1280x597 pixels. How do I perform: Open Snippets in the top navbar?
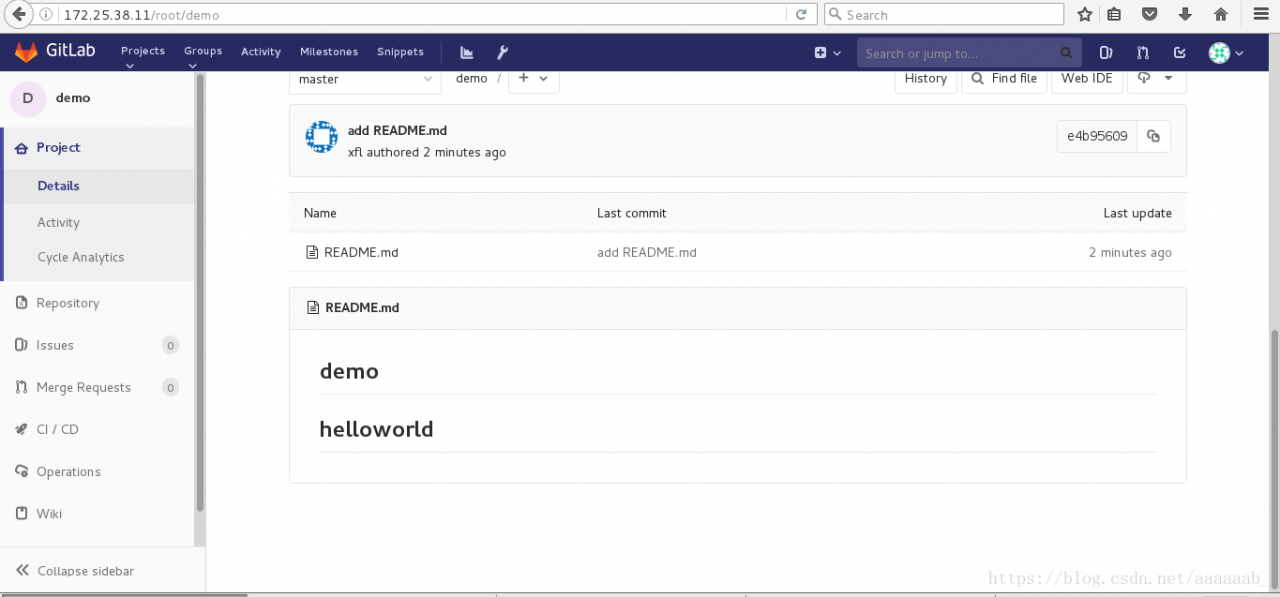pos(400,52)
